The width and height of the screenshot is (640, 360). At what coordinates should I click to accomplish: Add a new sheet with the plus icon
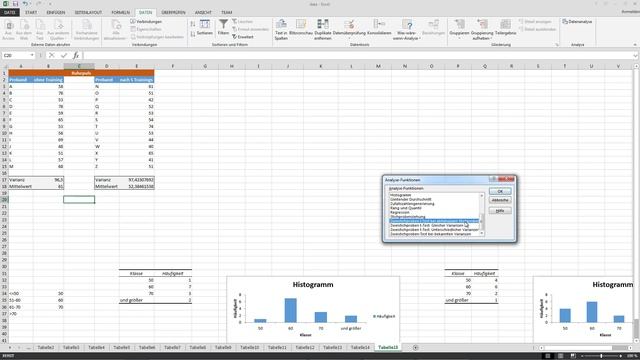[416, 347]
